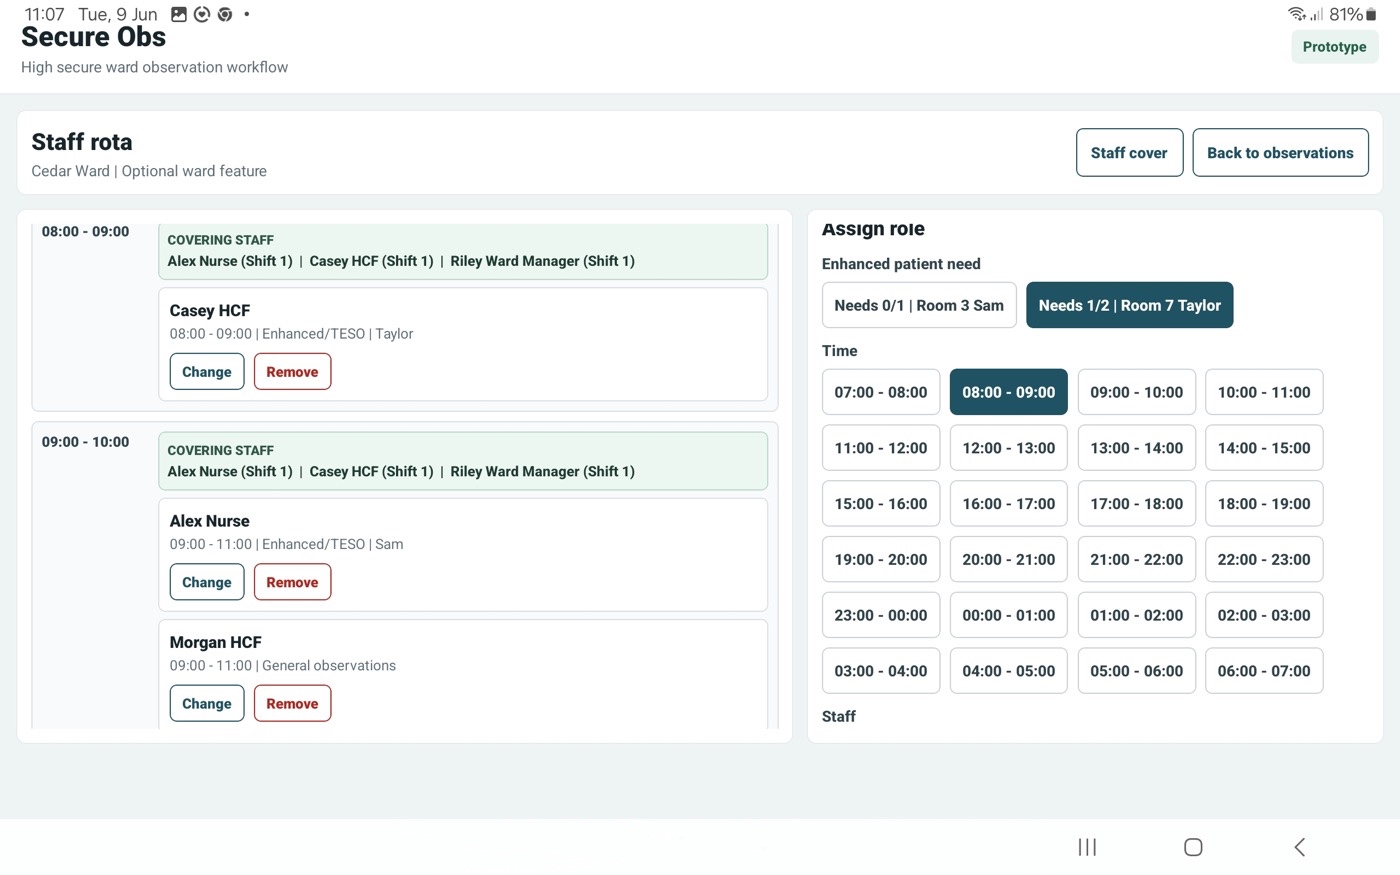Select patient need Room 3 Sam

[x=919, y=305]
